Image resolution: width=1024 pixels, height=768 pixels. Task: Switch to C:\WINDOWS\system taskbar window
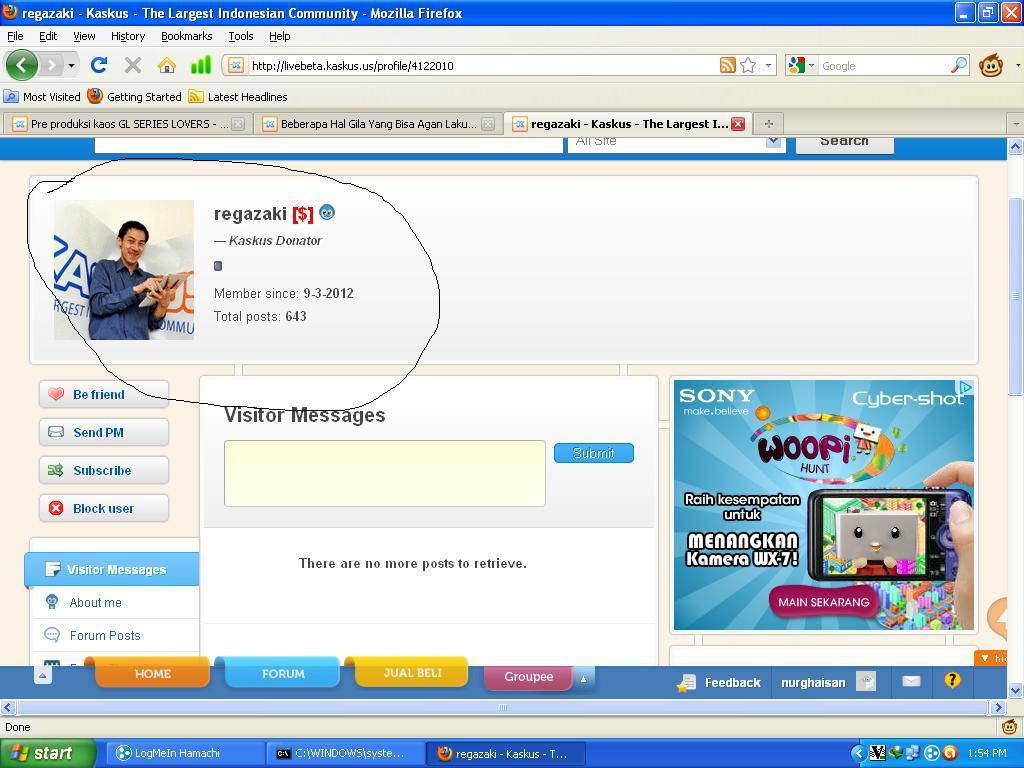coord(345,754)
